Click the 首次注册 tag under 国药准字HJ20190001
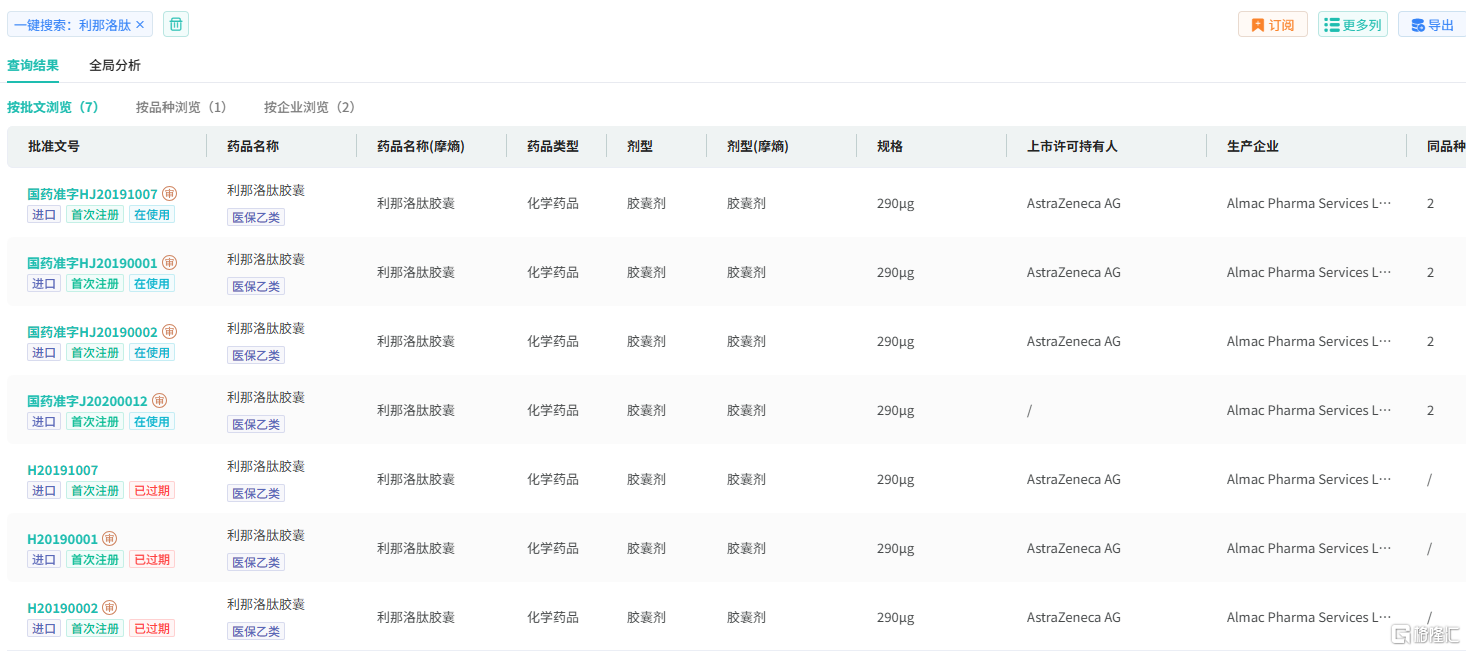This screenshot has width=1466, height=651. pyautogui.click(x=95, y=284)
